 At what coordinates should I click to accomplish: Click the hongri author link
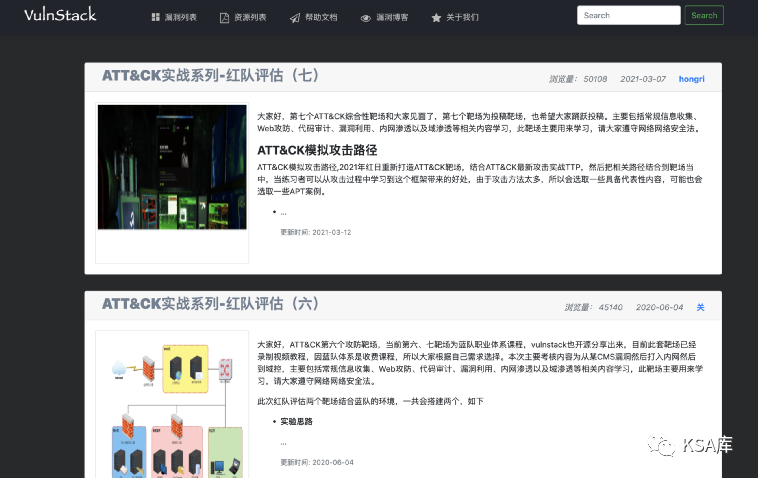pyautogui.click(x=691, y=79)
